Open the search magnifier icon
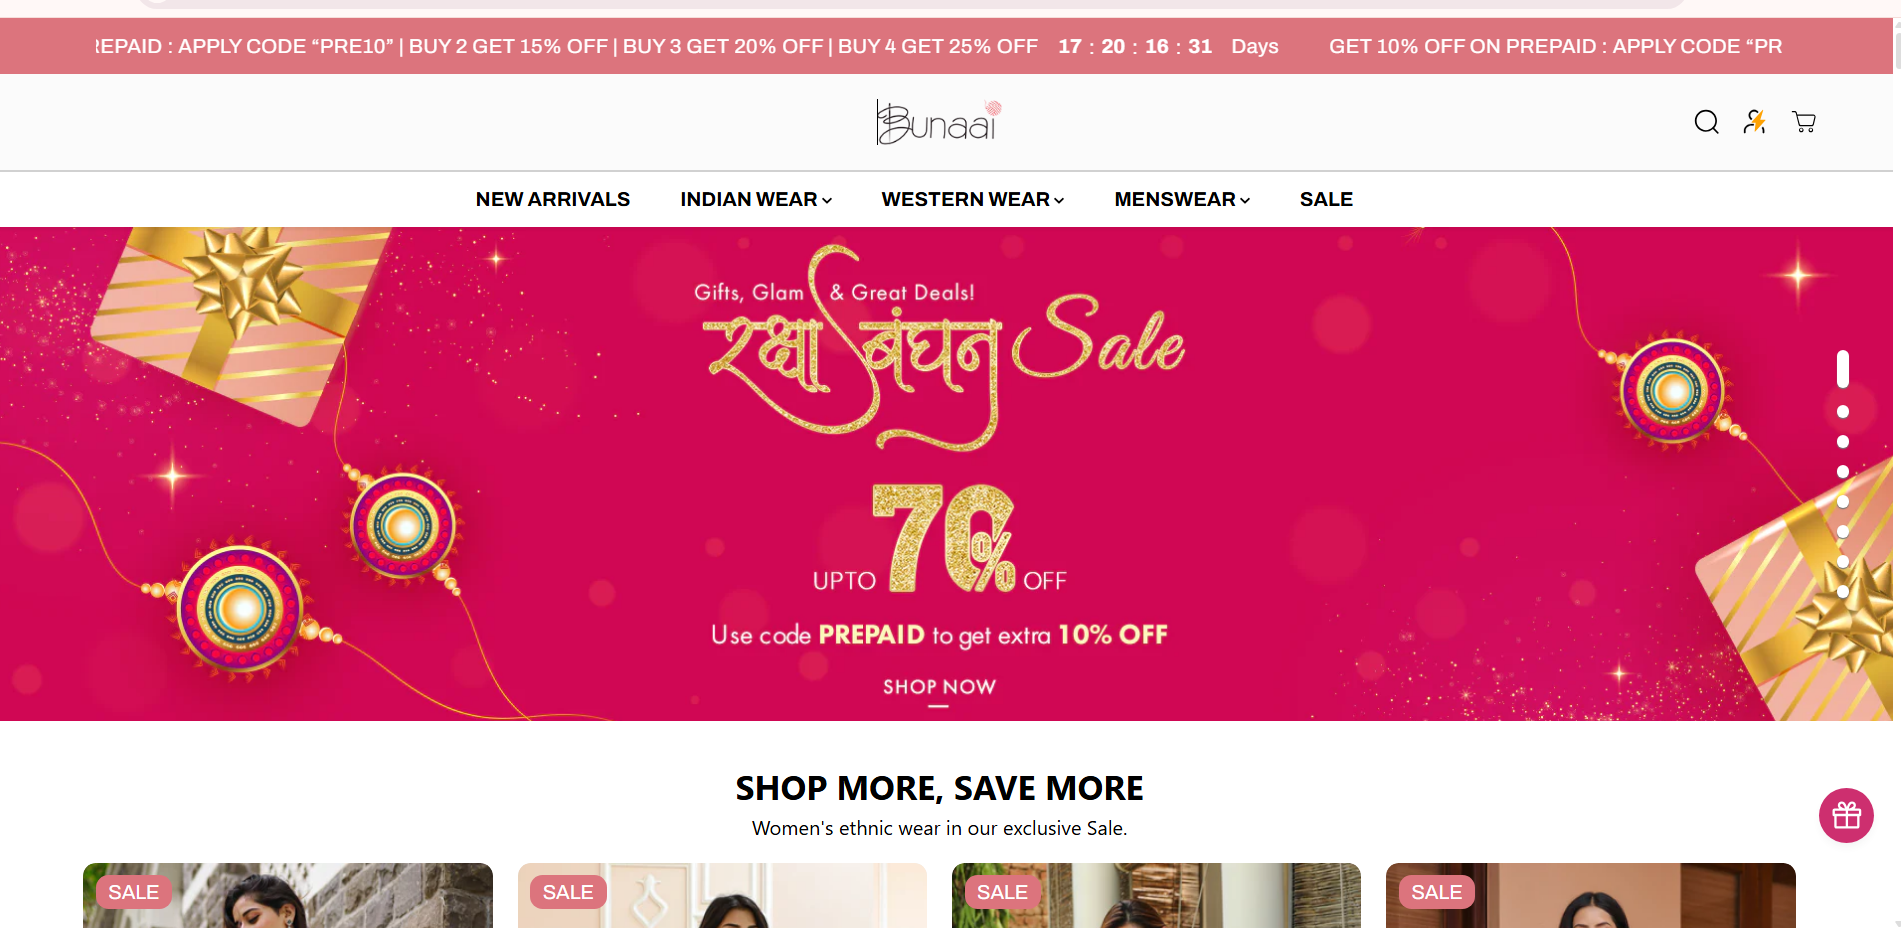Image resolution: width=1901 pixels, height=928 pixels. point(1706,122)
